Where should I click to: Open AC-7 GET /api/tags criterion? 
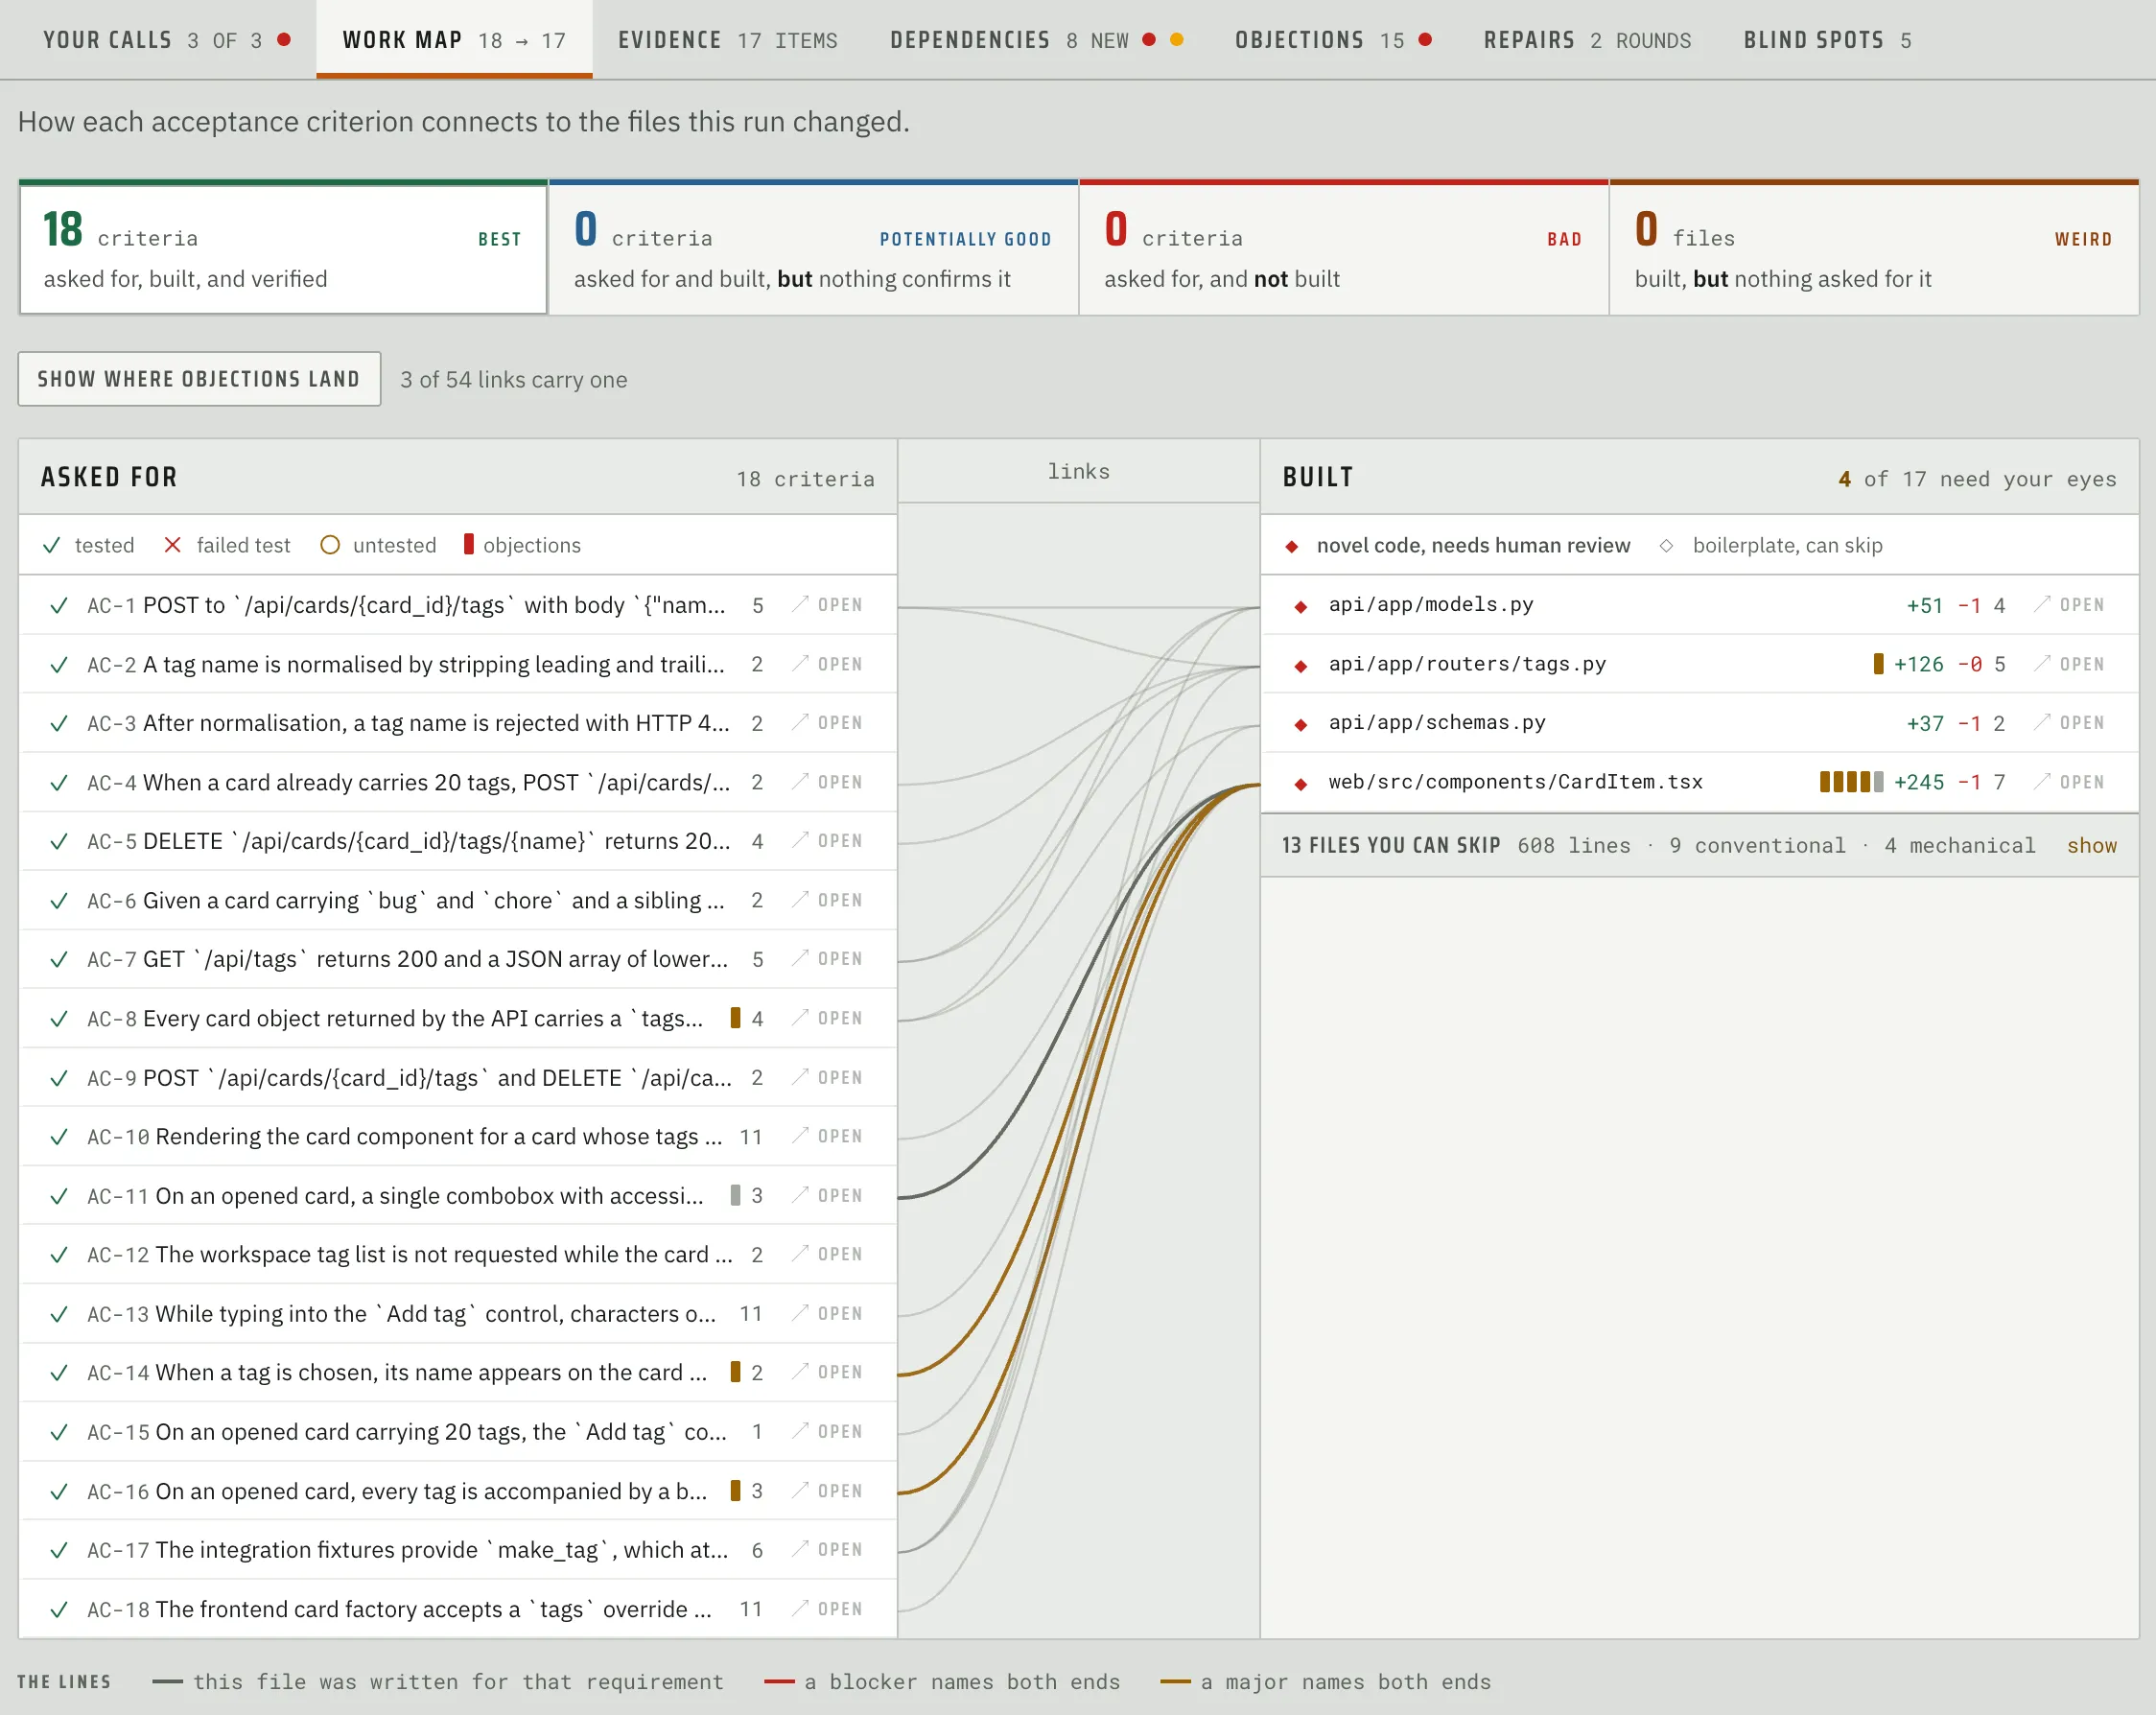click(827, 959)
